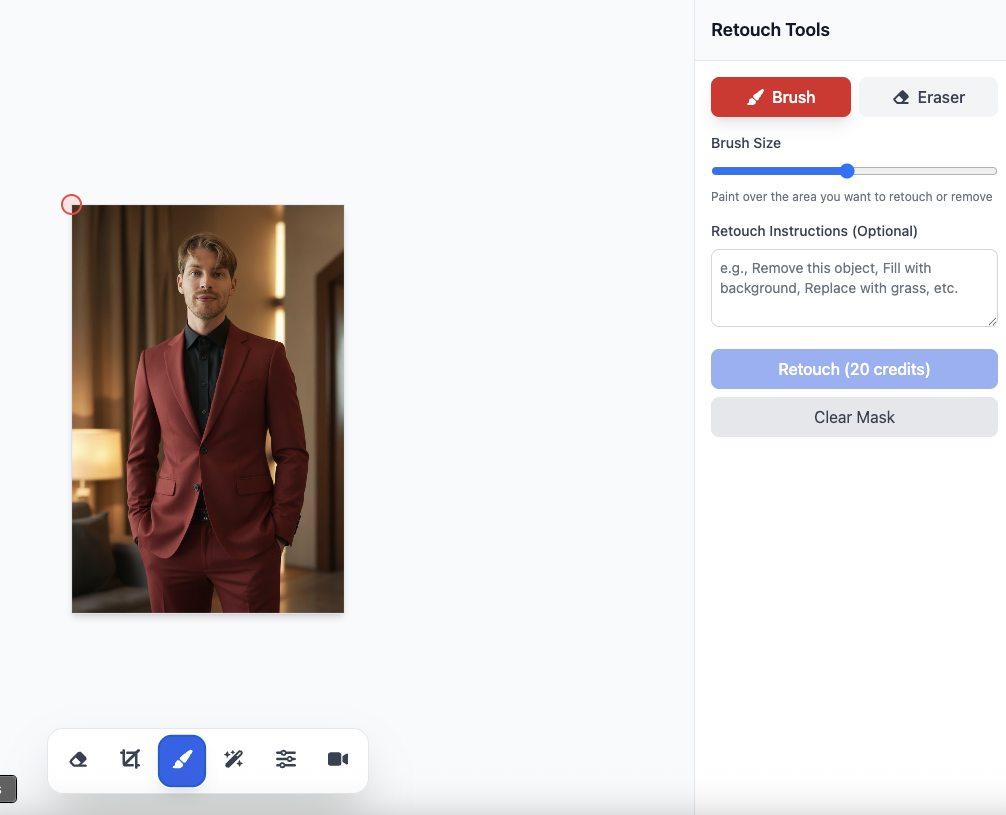Focus the Retouch Instructions text box

pos(853,288)
